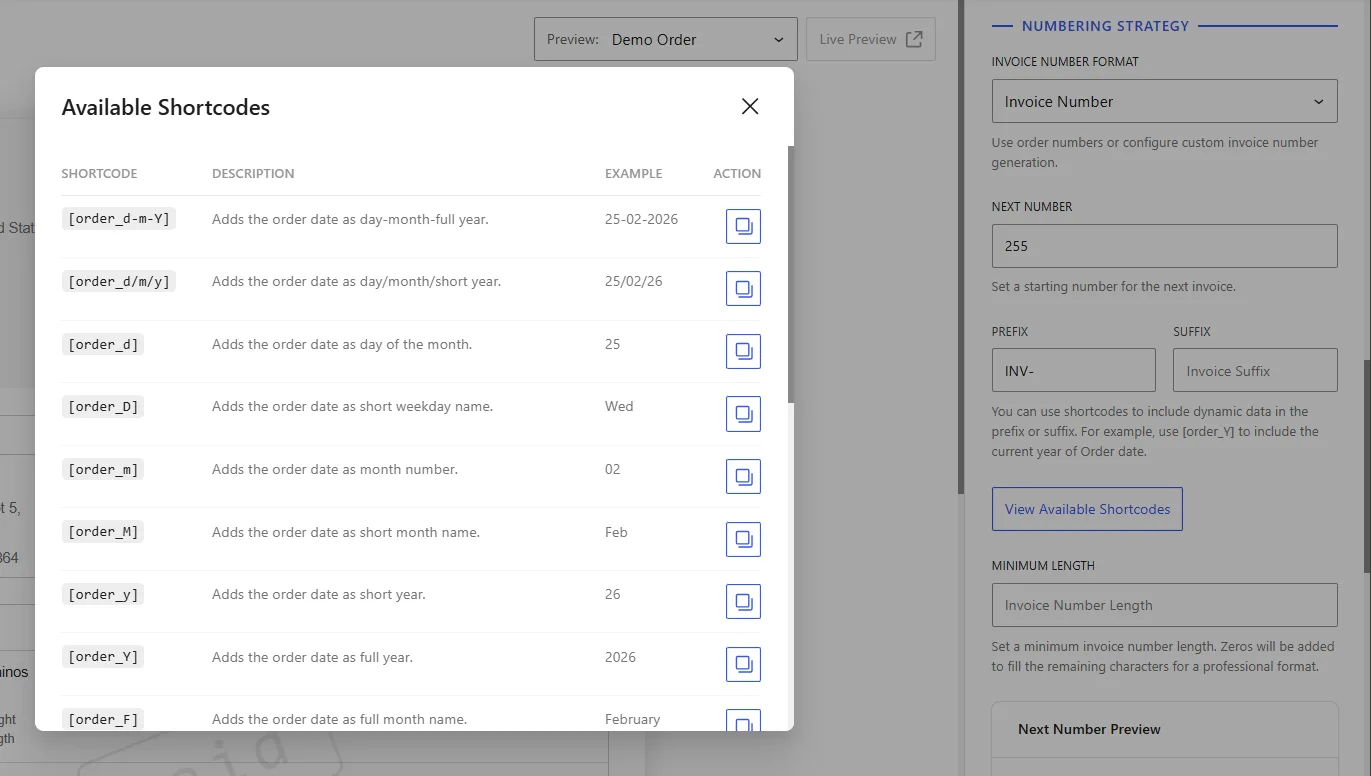Click the Invoice Number Length field
Image resolution: width=1371 pixels, height=776 pixels.
pos(1164,605)
